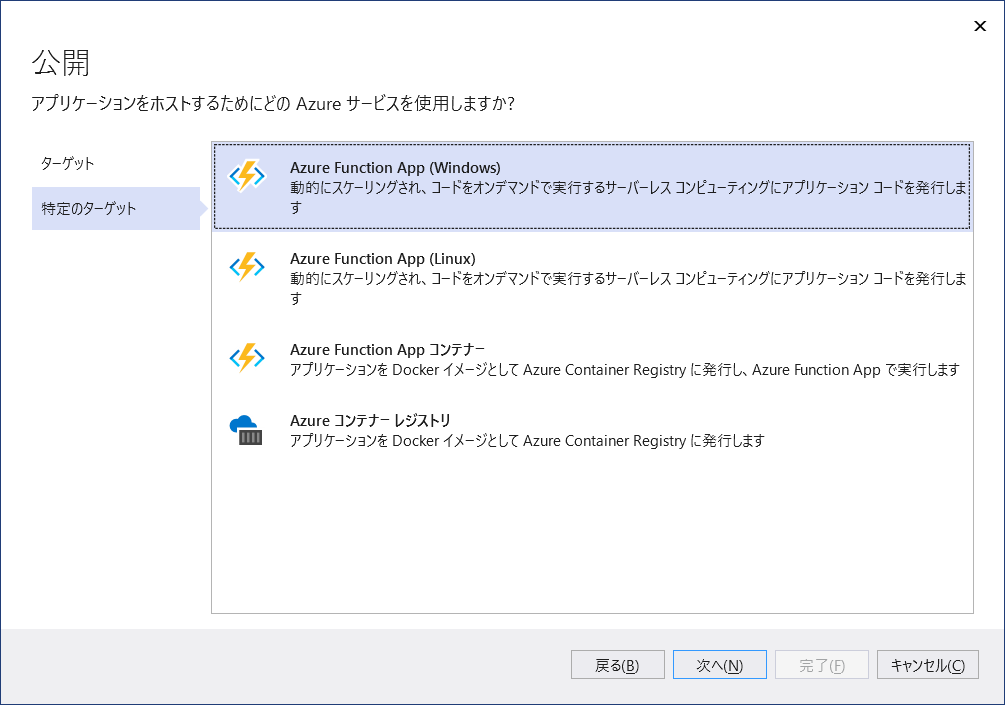This screenshot has width=1005, height=705.
Task: Click the Azure Function App (Linux) lightning icon
Action: click(247, 267)
